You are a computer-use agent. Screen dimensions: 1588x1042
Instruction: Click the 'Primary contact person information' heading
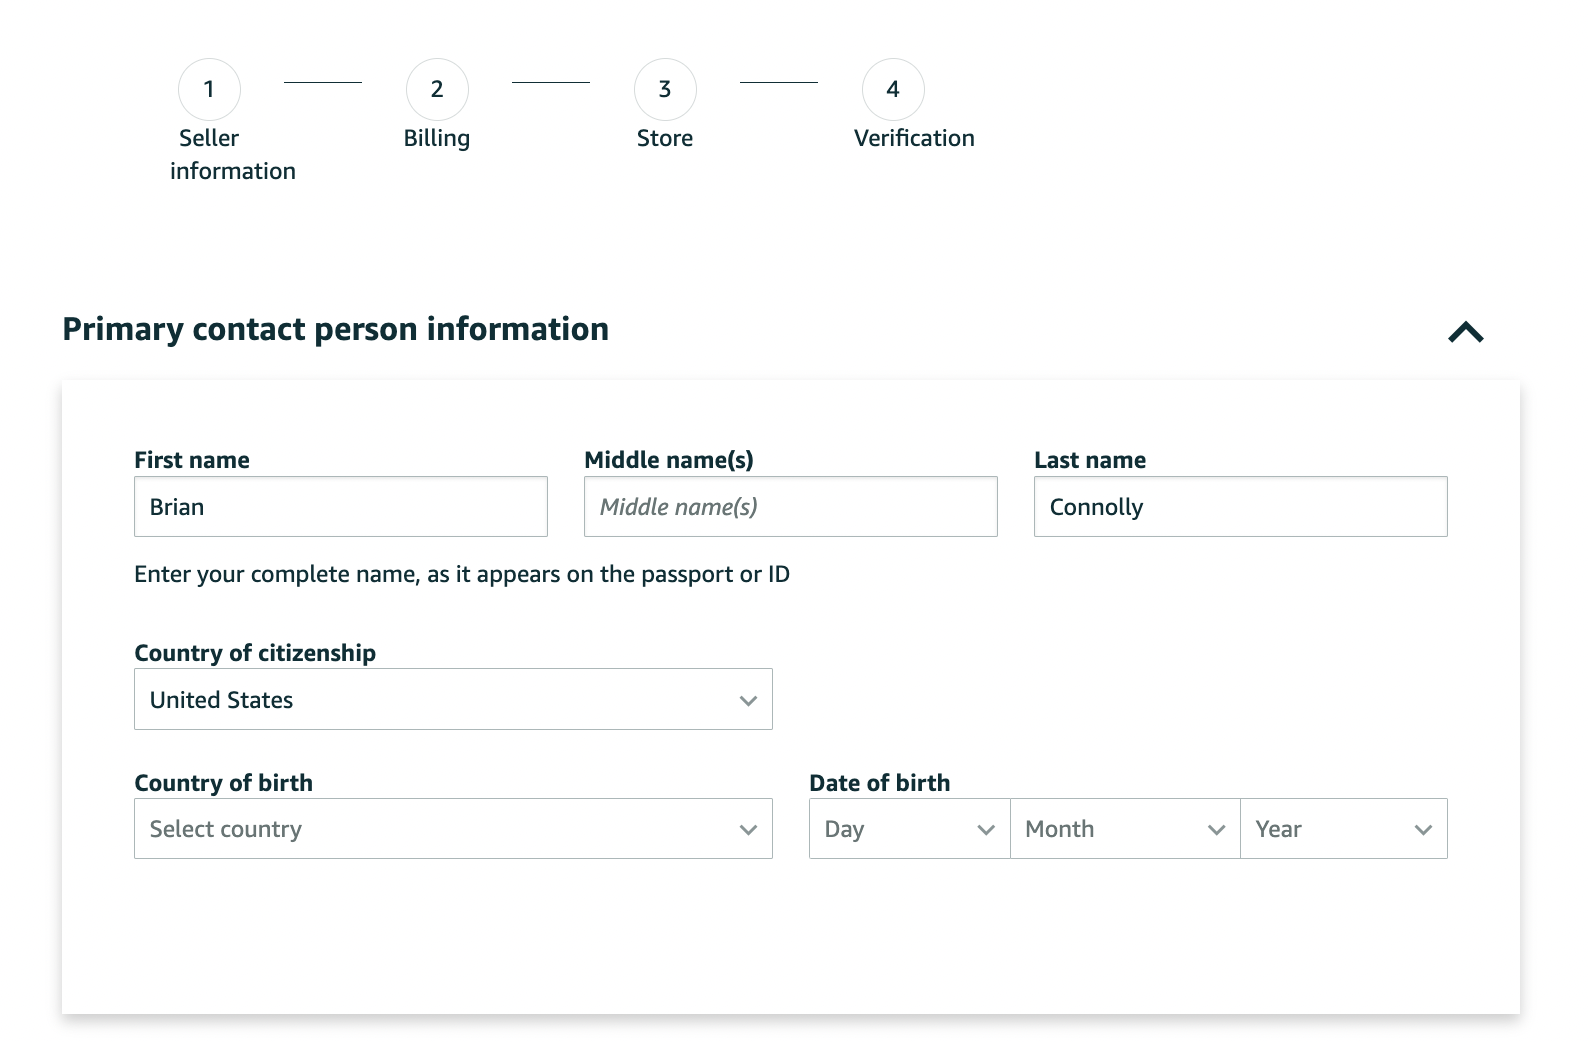336,329
